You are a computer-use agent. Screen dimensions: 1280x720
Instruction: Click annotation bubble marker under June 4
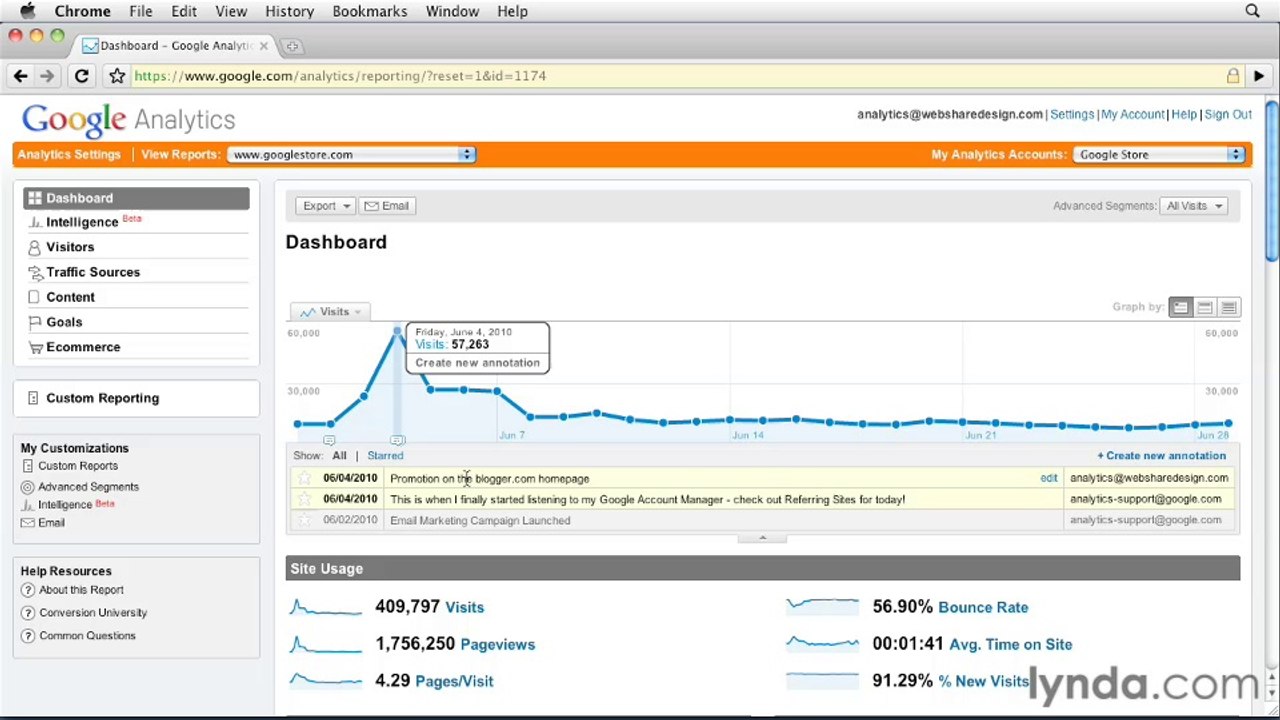click(397, 440)
